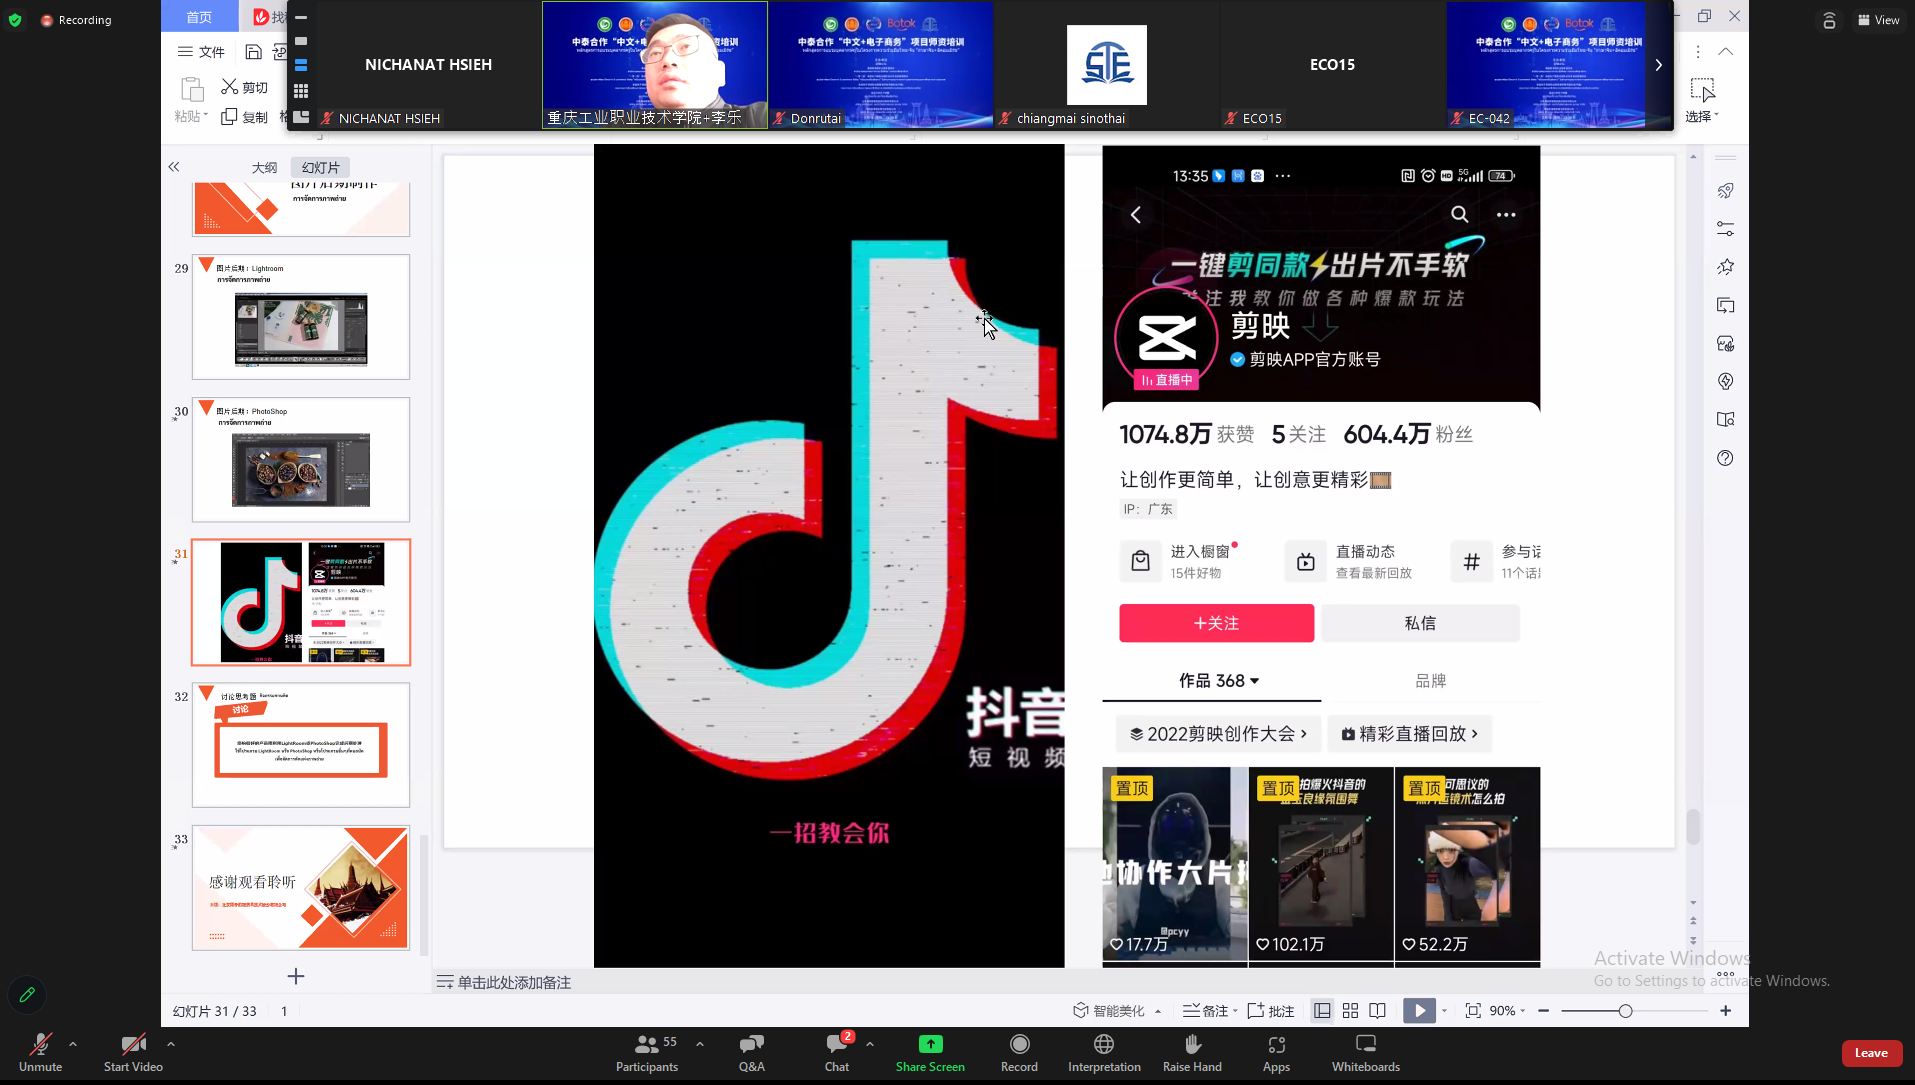Click fit-to-window zoom icon

click(1473, 1011)
